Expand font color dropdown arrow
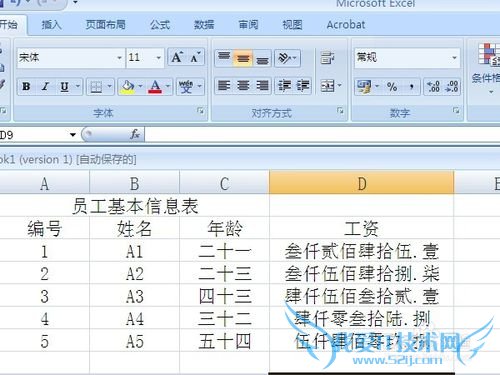This screenshot has height=375, width=500. (168, 86)
